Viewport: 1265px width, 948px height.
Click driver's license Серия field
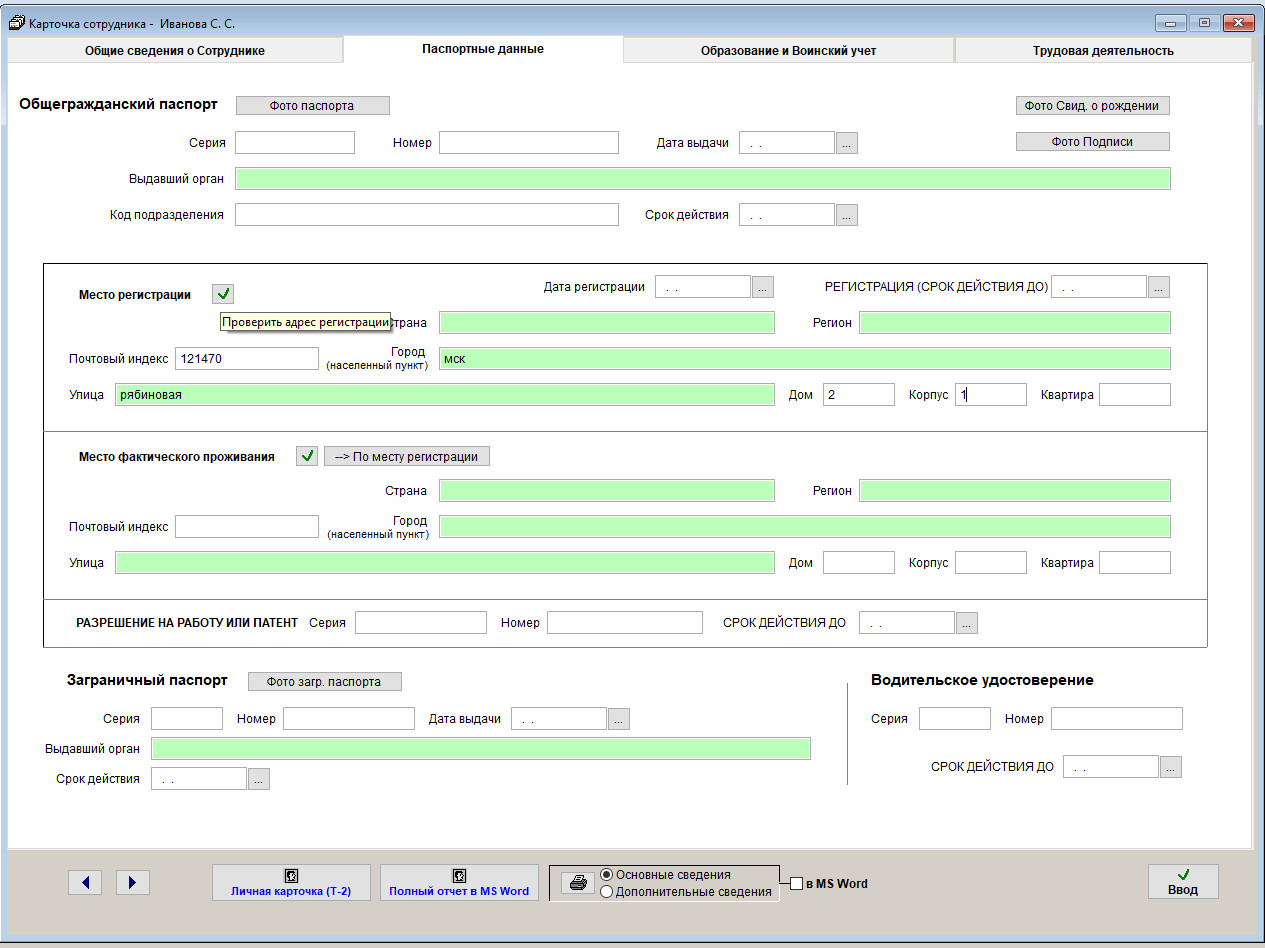point(955,719)
